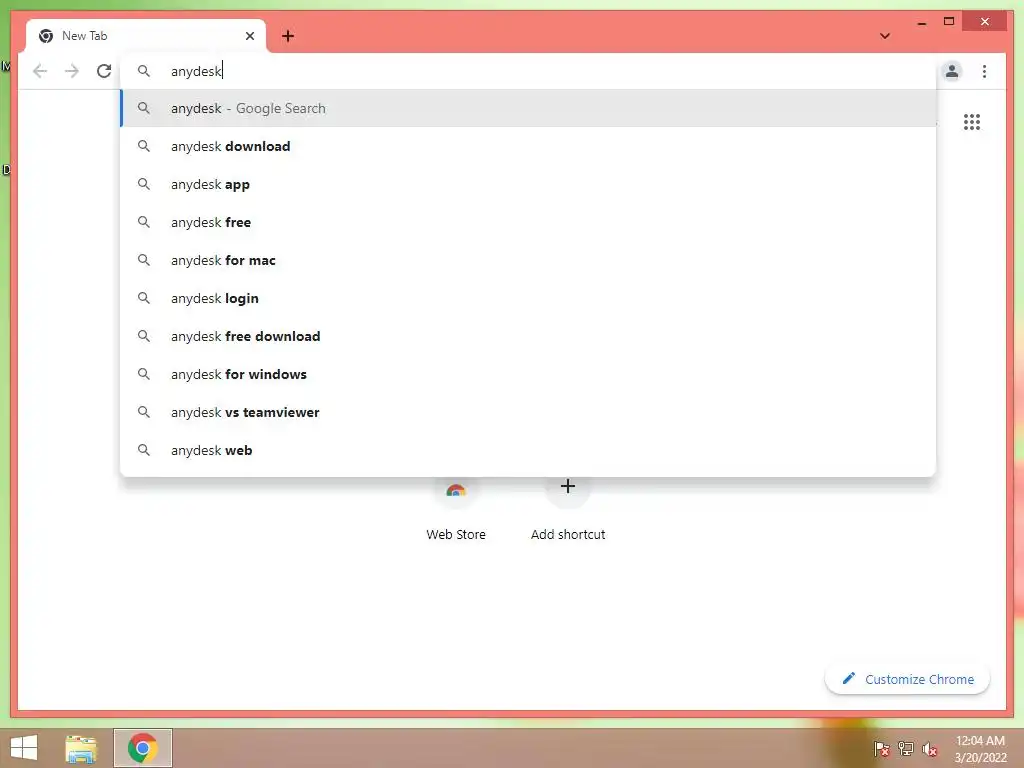Open the Windows Start button

click(24, 748)
